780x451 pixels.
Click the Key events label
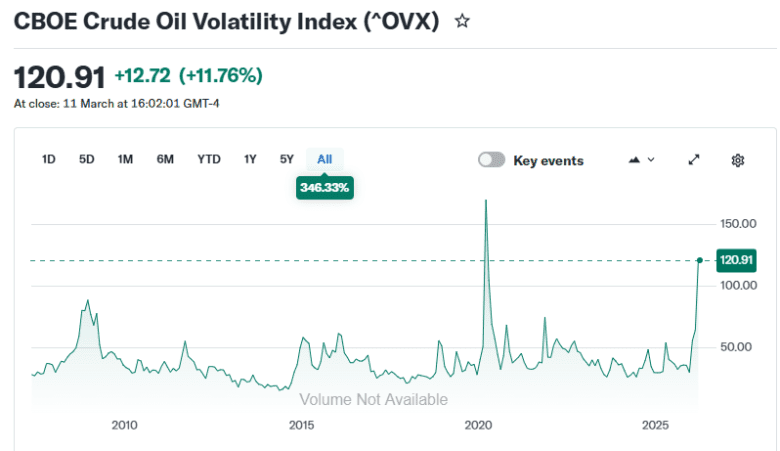(548, 160)
